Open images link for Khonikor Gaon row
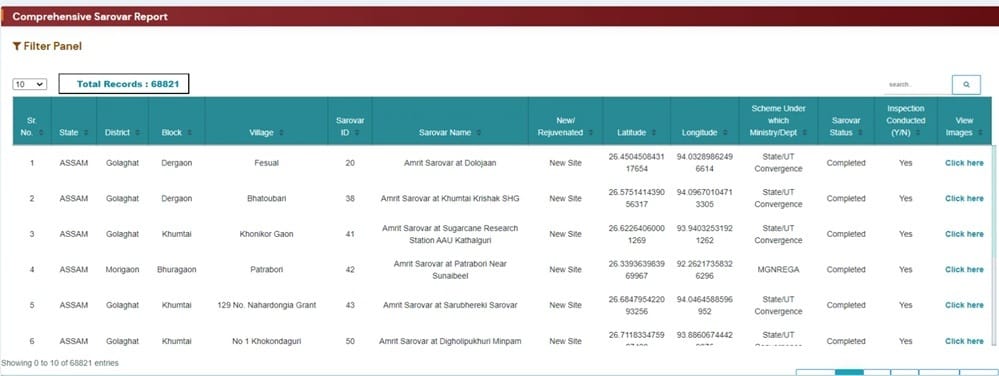The width and height of the screenshot is (999, 376). coord(964,234)
